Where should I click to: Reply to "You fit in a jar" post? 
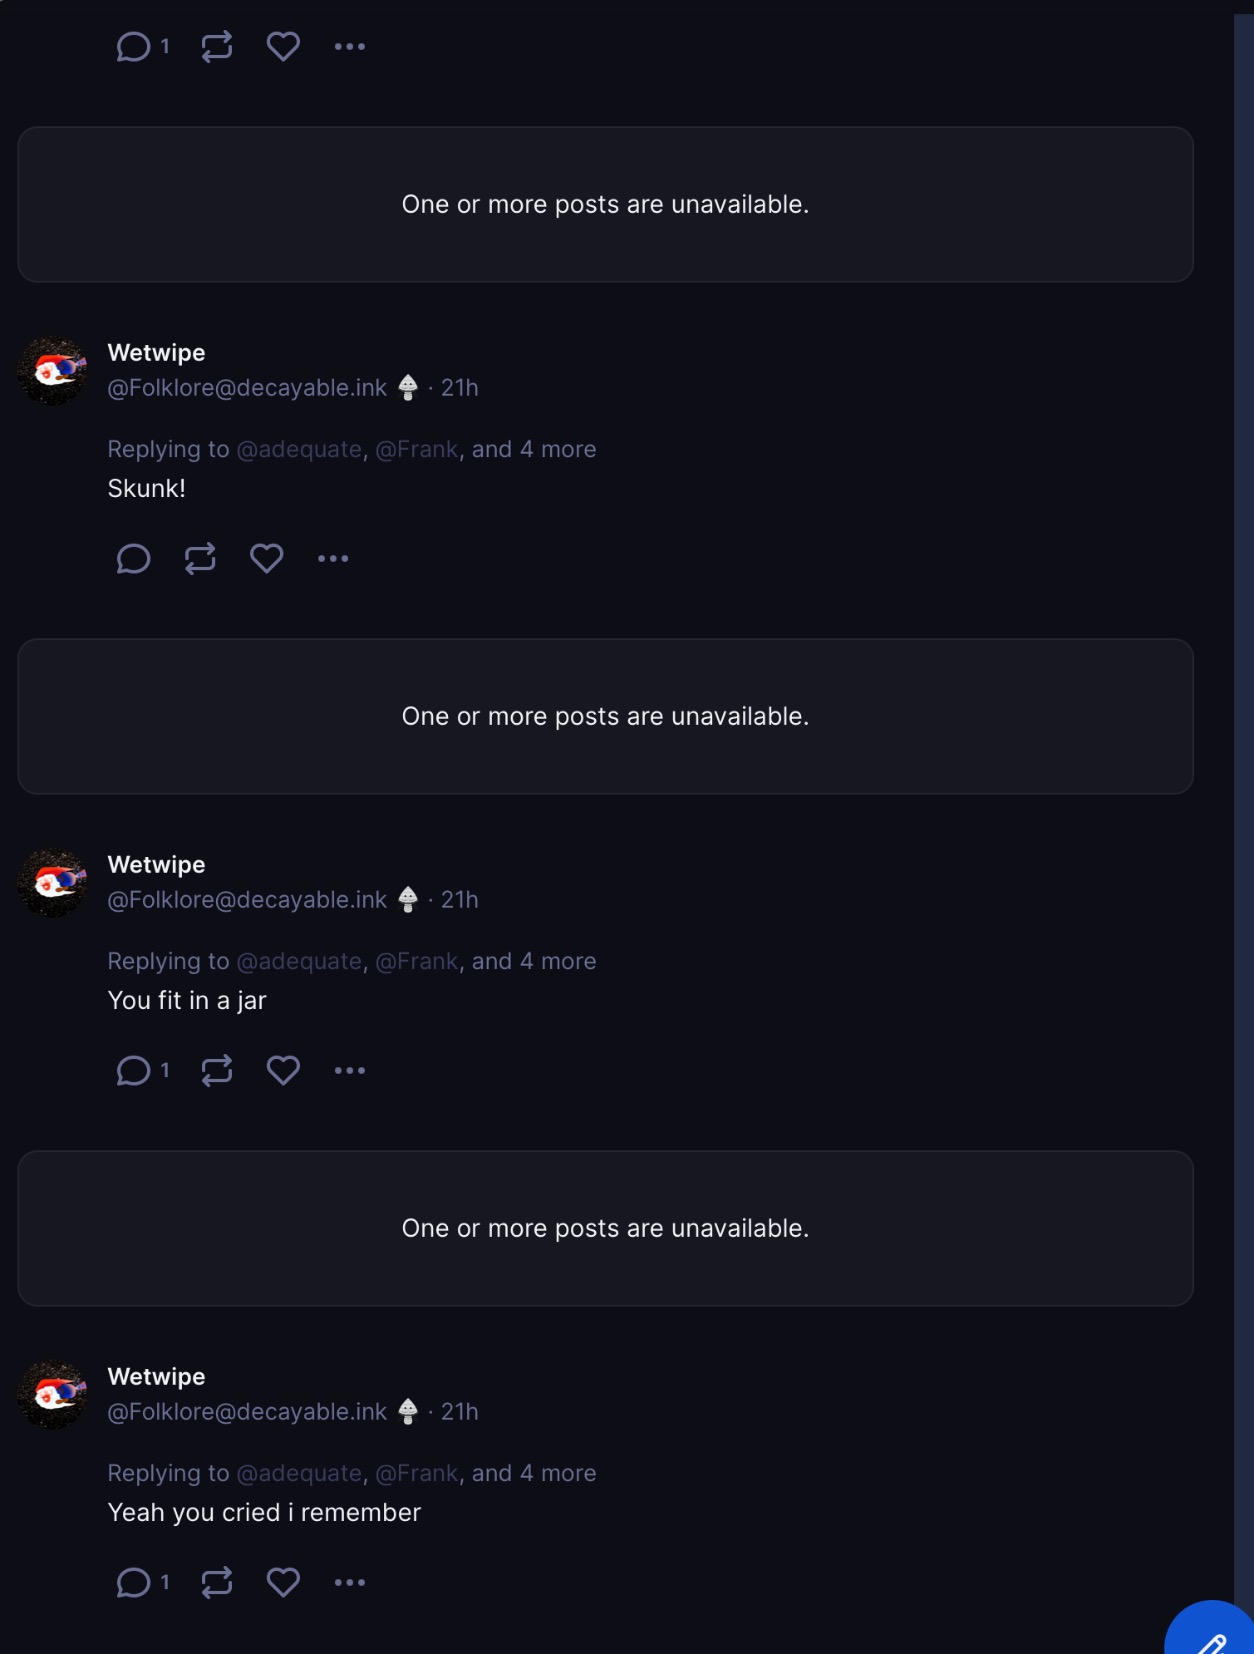[x=133, y=1070]
